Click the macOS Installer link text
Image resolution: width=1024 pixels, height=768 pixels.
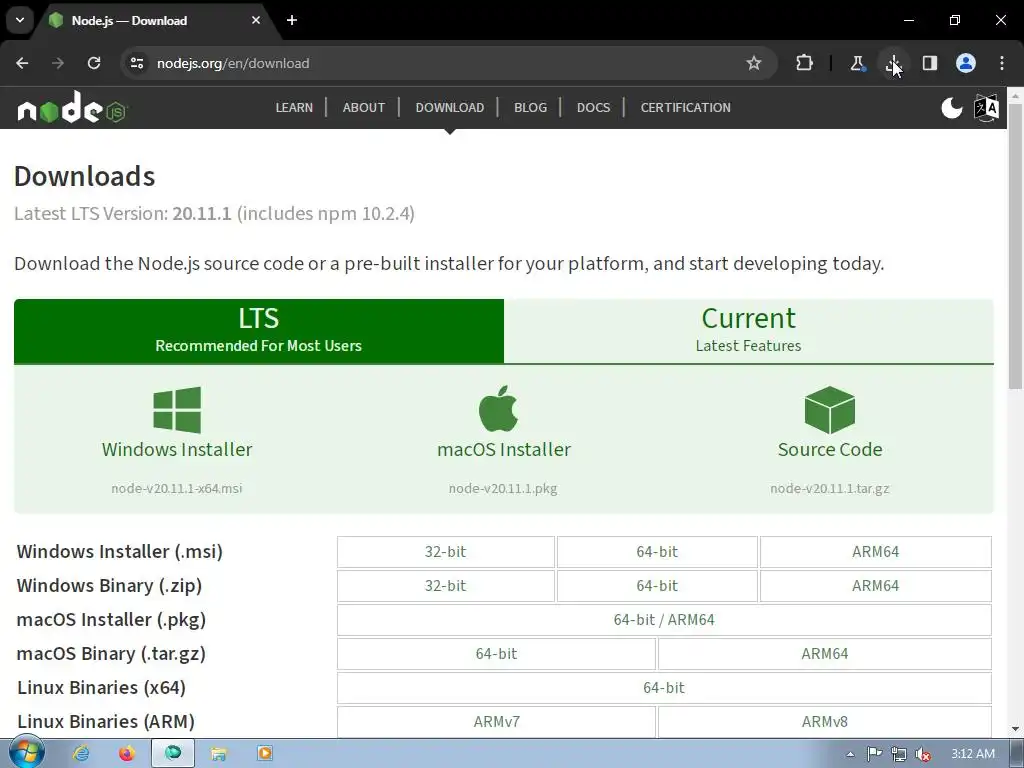pyautogui.click(x=504, y=449)
